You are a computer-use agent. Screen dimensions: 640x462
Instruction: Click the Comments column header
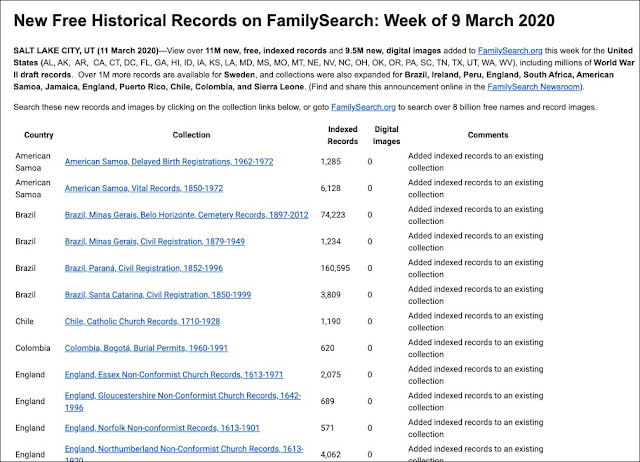pos(488,135)
